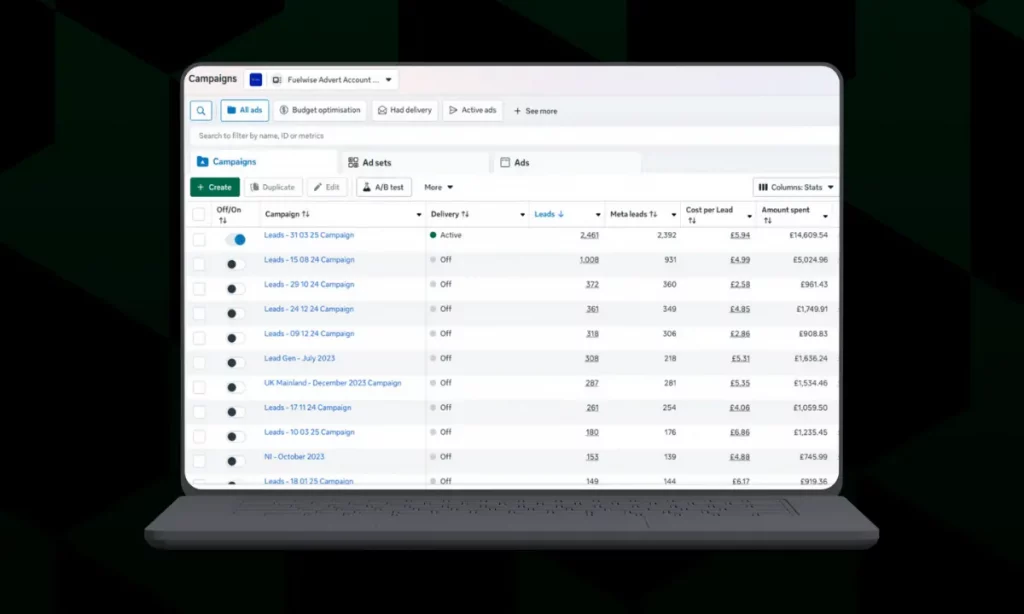Open the Delivery column sort dropdown
Viewport: 1024px width, 614px height.
pos(523,213)
